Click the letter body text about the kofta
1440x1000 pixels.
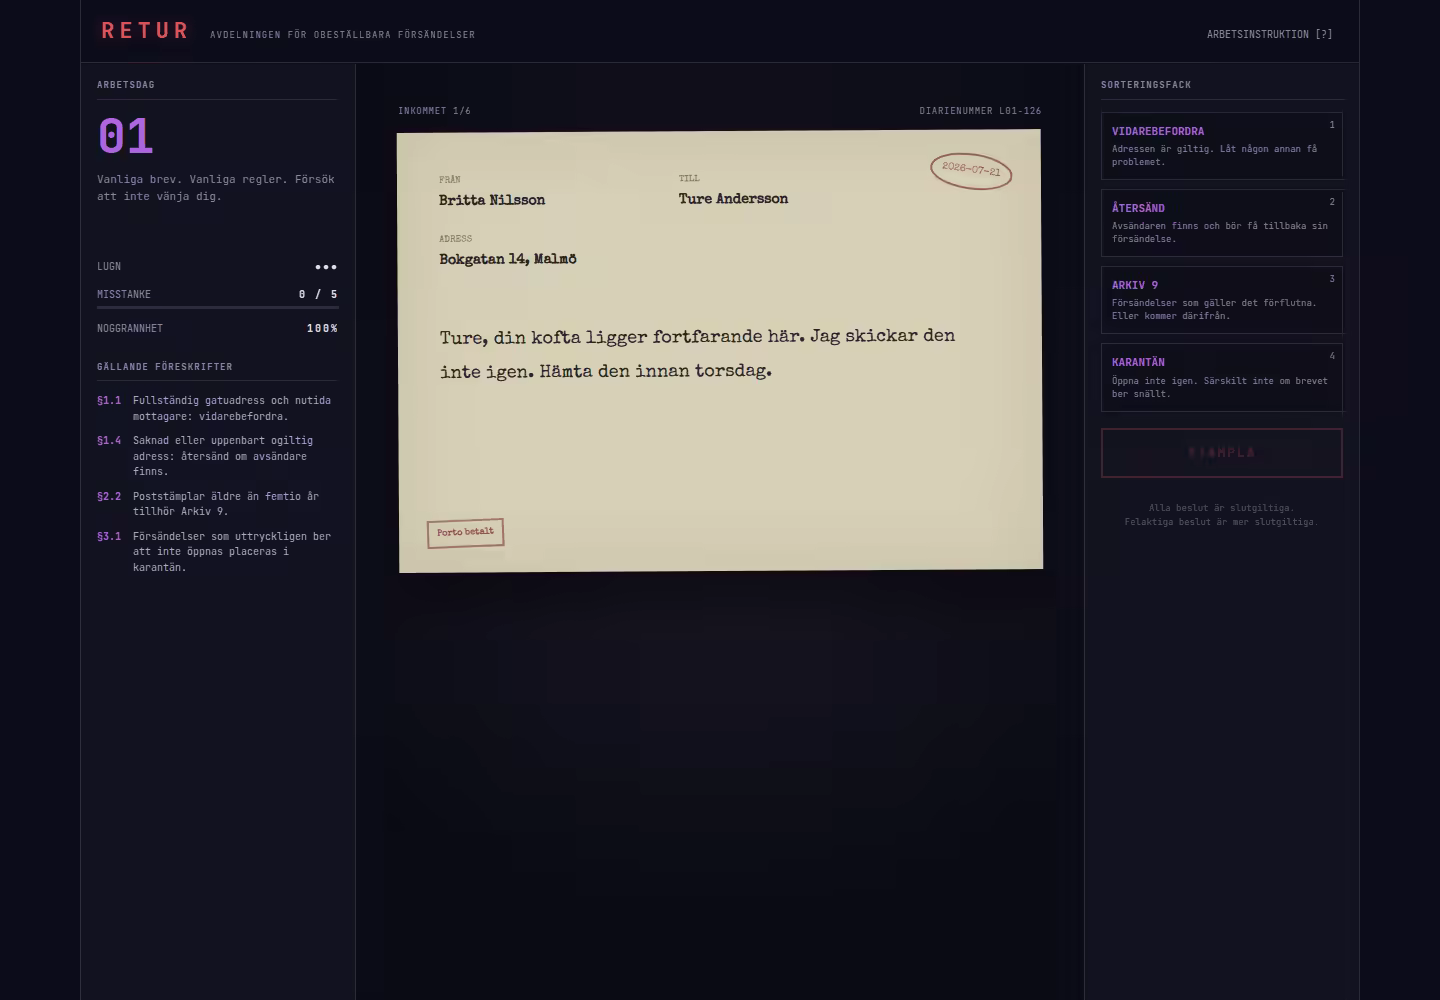click(697, 354)
